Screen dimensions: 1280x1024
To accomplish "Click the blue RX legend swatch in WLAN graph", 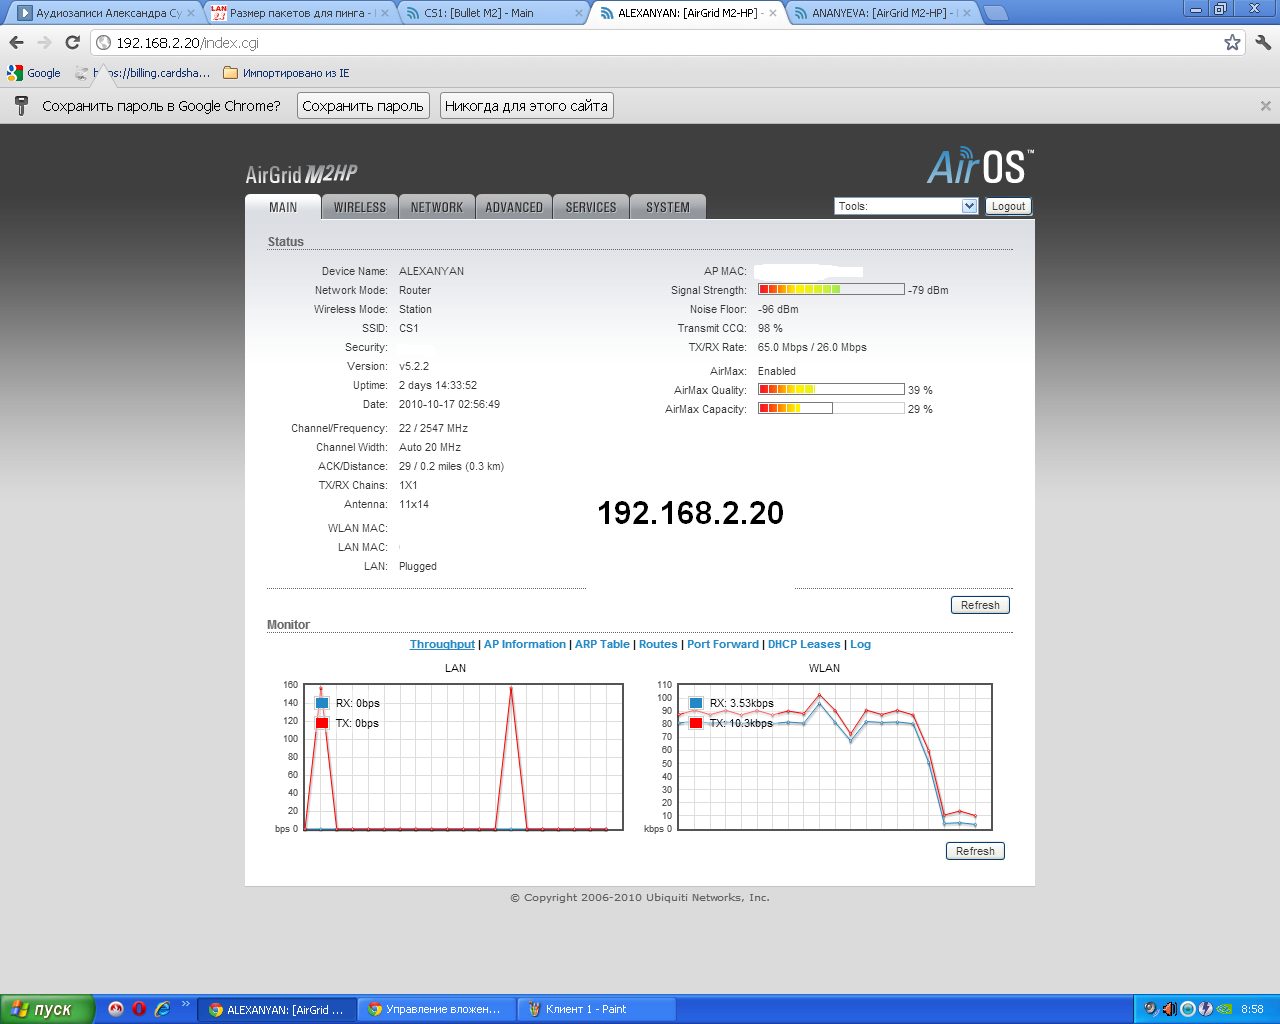I will (x=696, y=703).
